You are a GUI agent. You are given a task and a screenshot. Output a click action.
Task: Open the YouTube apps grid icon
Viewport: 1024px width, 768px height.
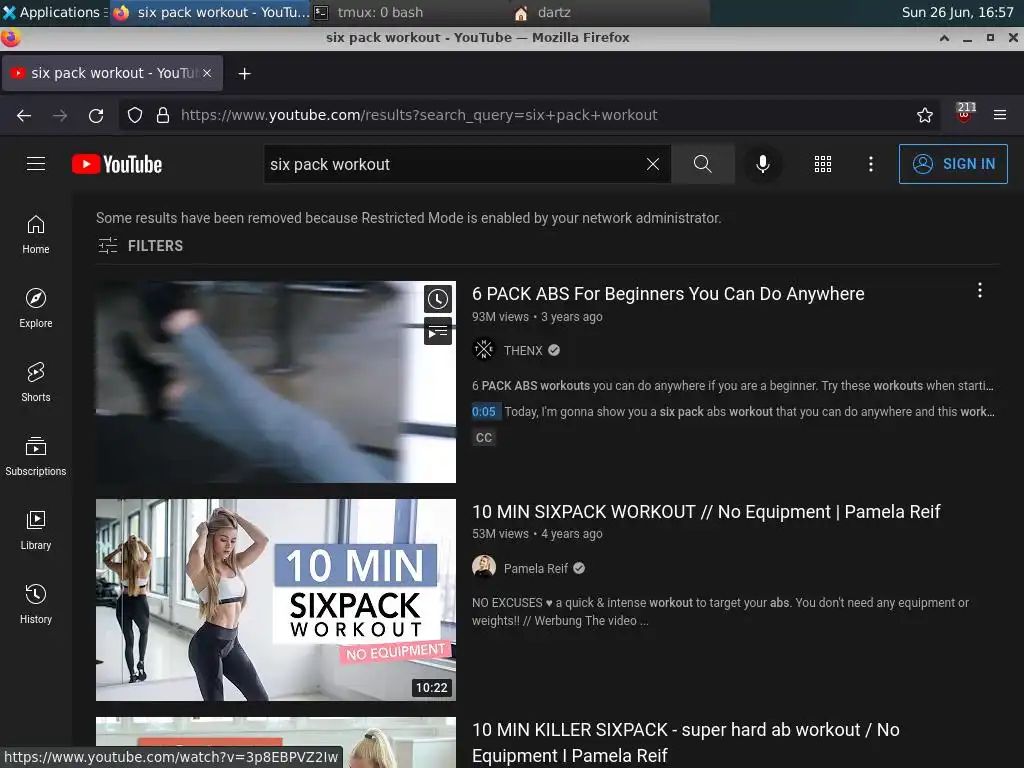[x=823, y=164]
